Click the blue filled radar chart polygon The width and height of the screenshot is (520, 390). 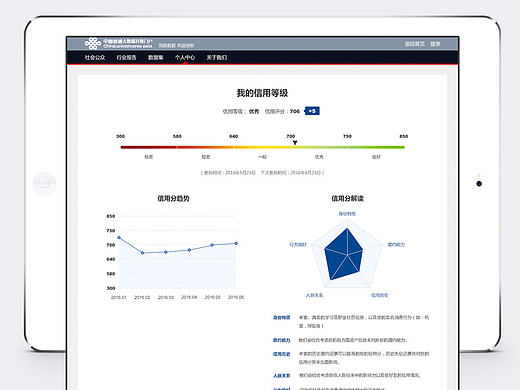click(x=343, y=255)
